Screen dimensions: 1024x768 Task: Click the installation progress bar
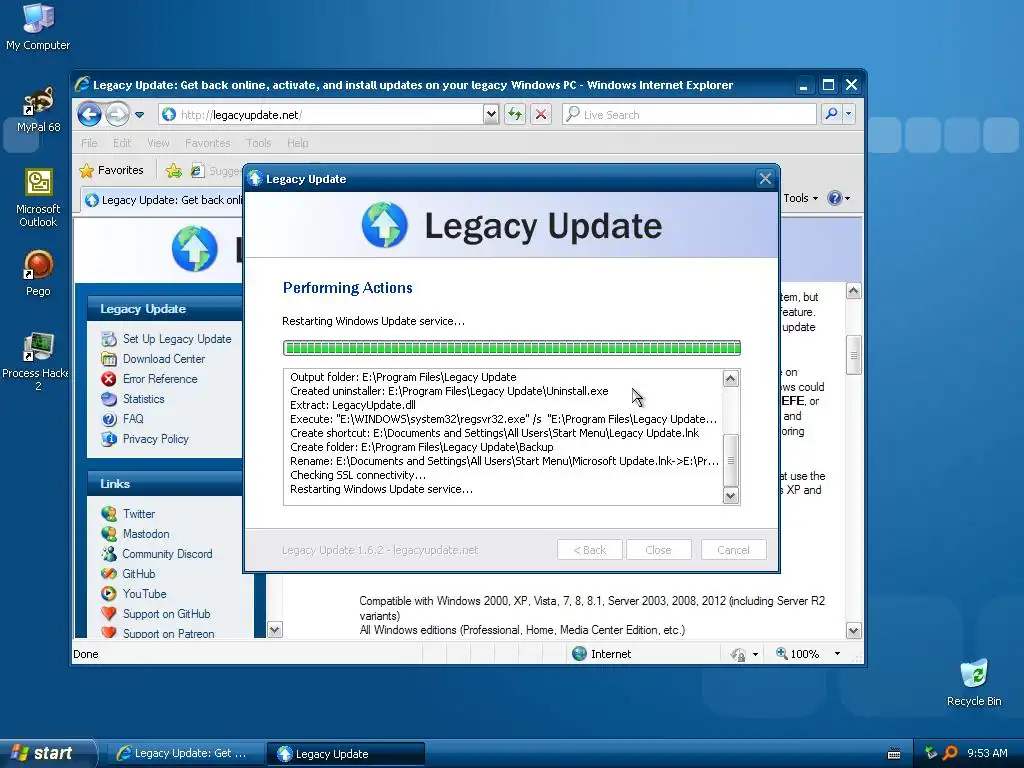(x=512, y=348)
